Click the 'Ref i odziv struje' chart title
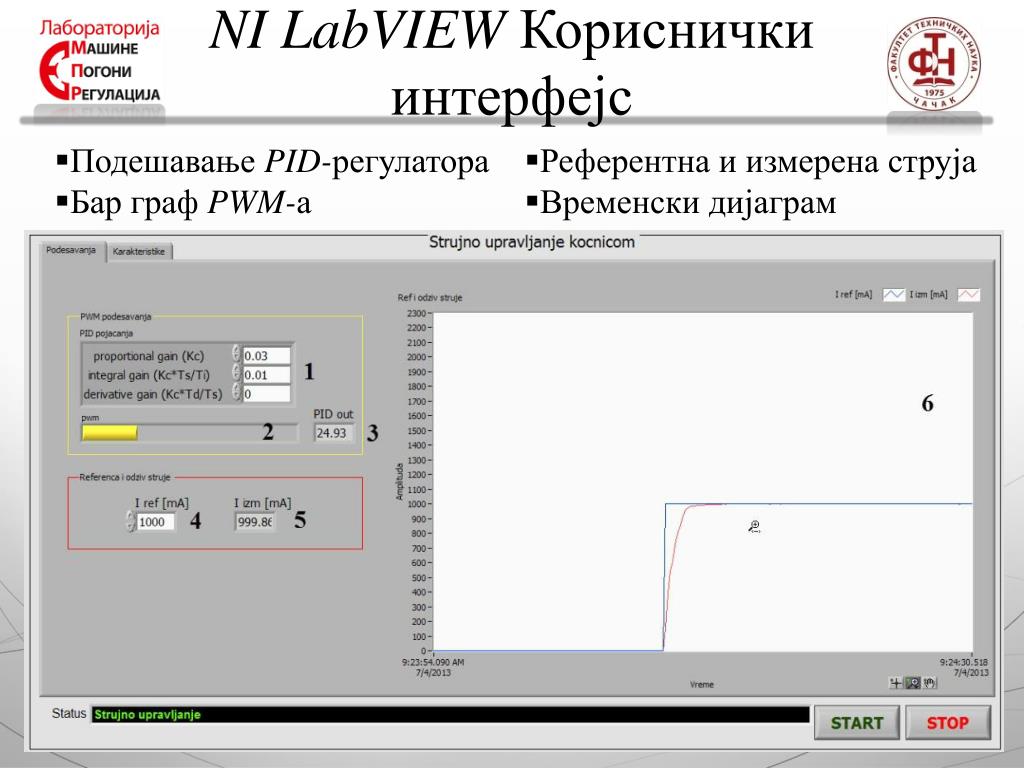This screenshot has height=768, width=1024. click(x=430, y=298)
